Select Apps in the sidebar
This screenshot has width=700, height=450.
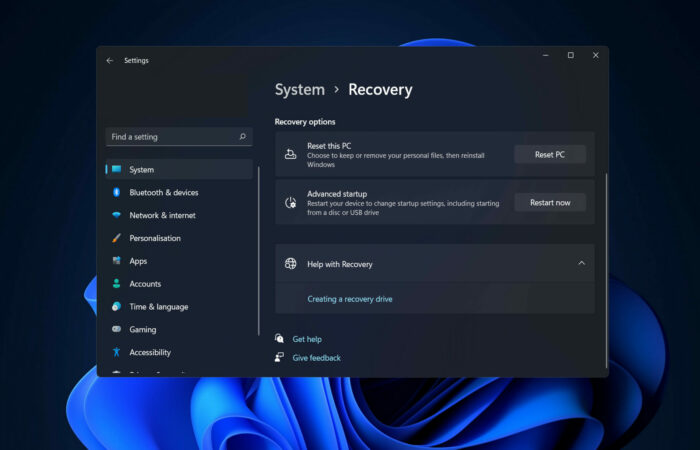coord(179,261)
